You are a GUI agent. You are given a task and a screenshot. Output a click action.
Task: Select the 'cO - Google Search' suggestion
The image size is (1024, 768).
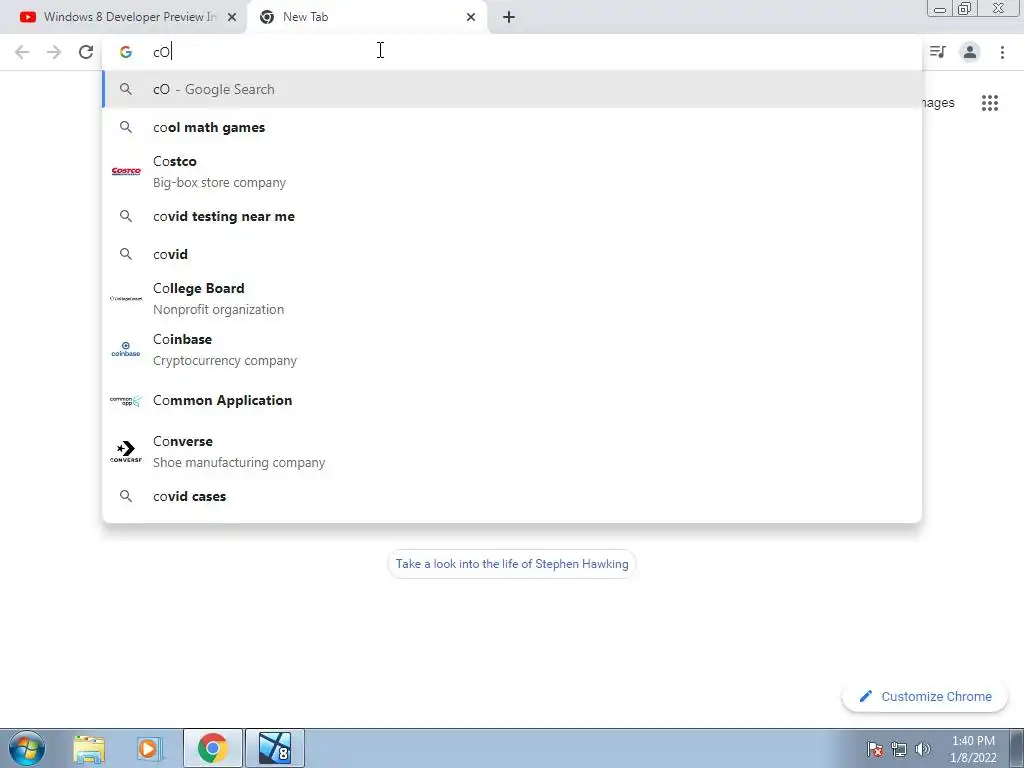click(512, 89)
